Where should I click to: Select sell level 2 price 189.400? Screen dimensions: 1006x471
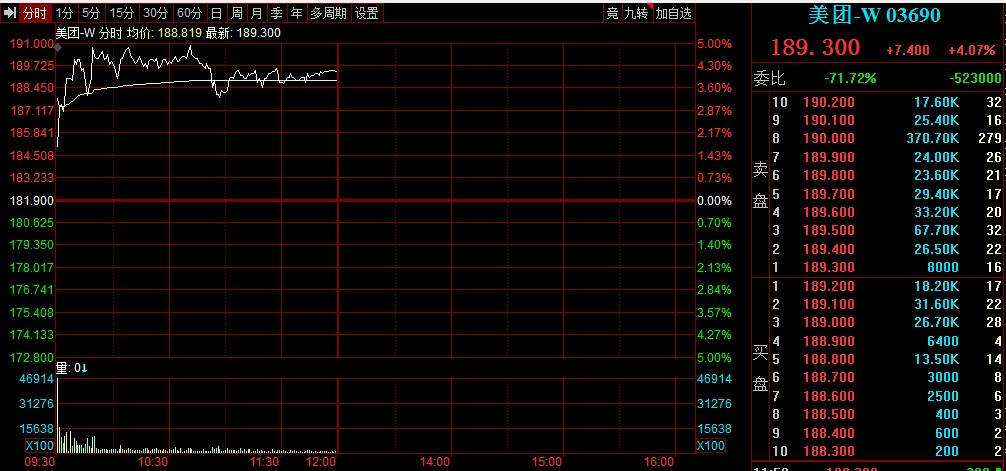pyautogui.click(x=829, y=248)
